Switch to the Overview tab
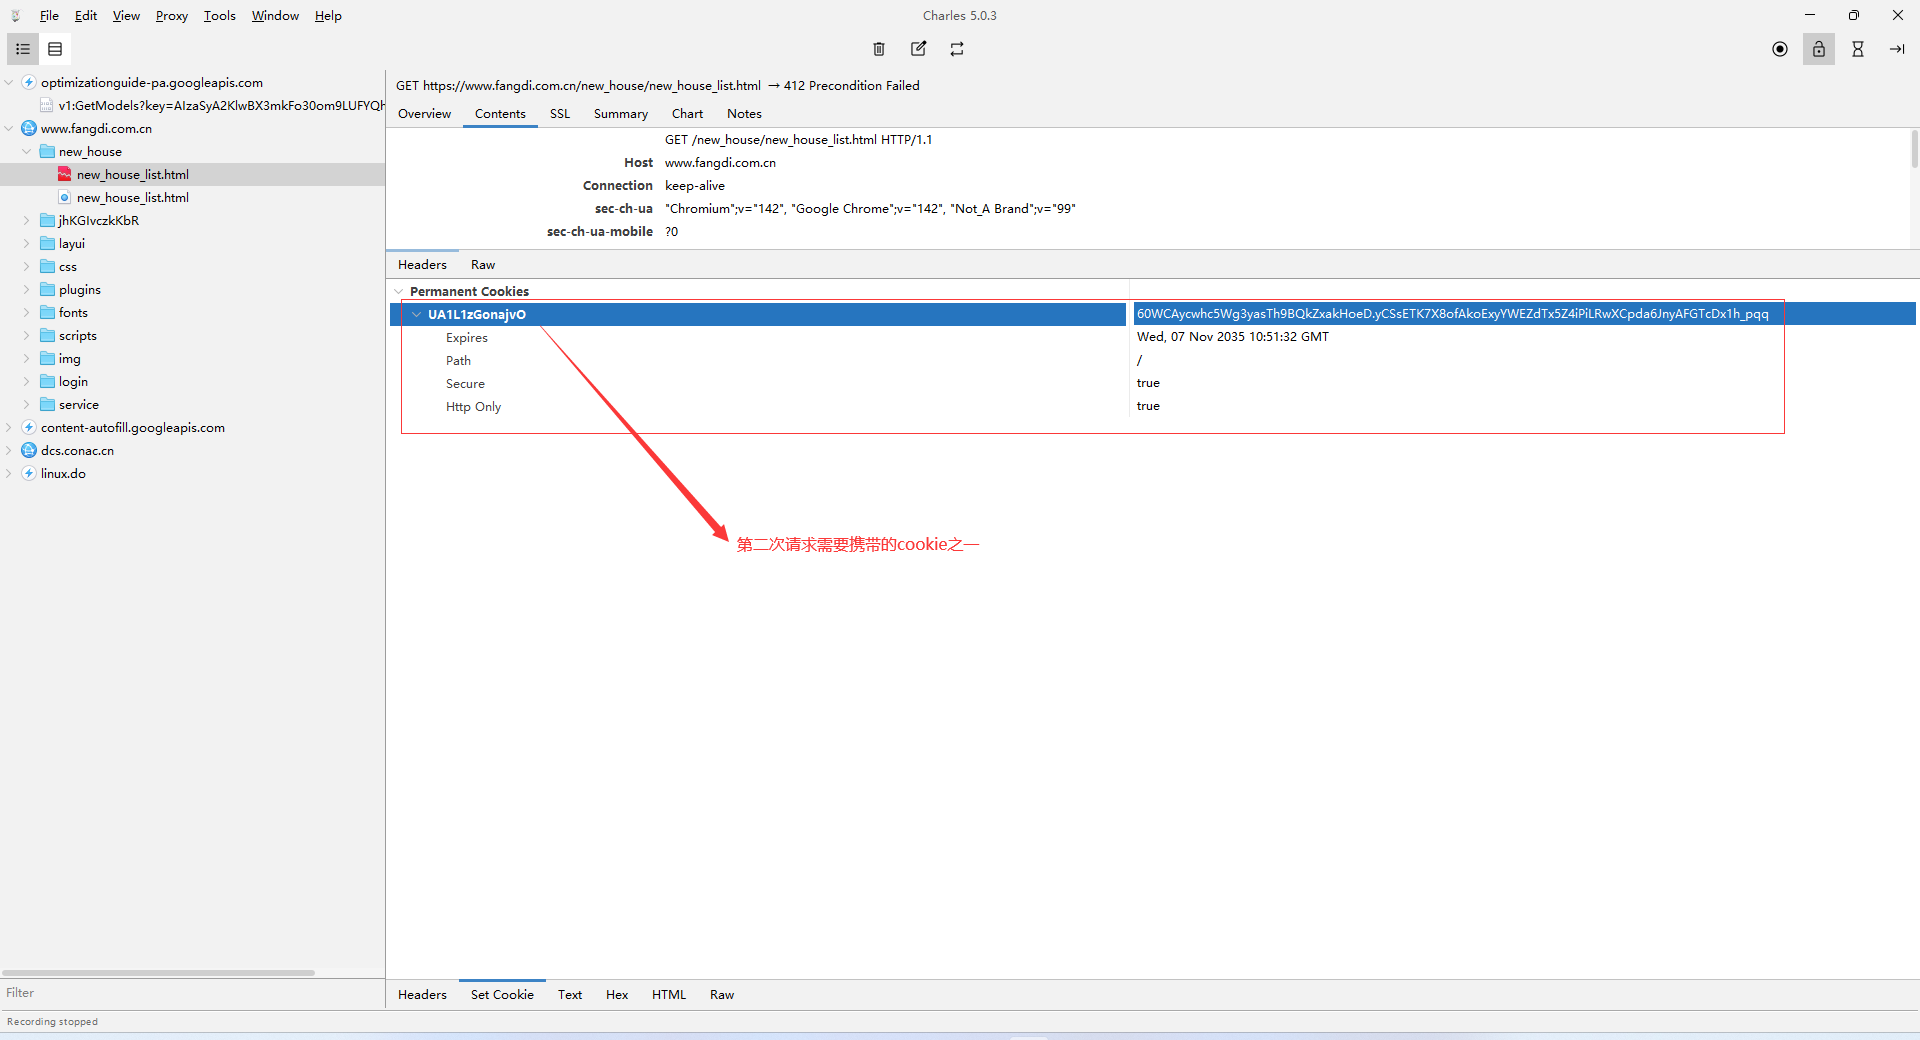This screenshot has height=1040, width=1920. pyautogui.click(x=424, y=114)
